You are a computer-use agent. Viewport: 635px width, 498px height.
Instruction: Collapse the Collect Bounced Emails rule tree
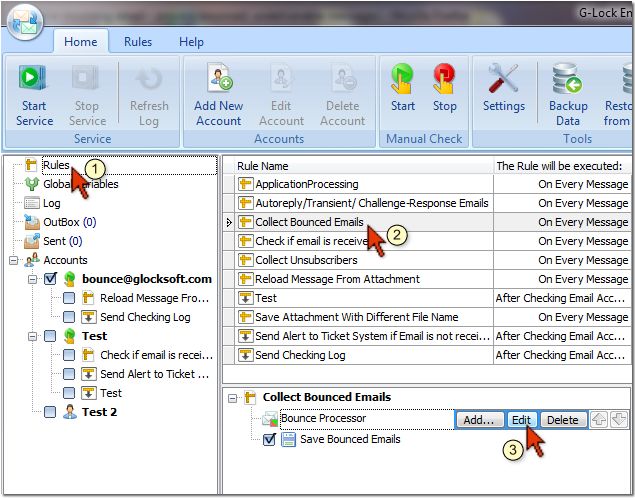pos(232,398)
